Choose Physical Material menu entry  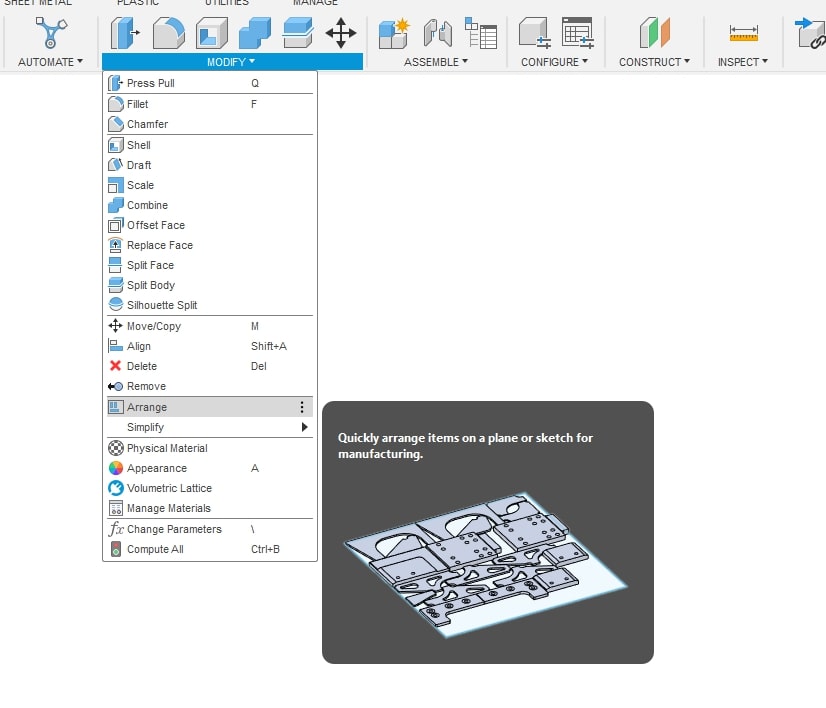(x=210, y=448)
